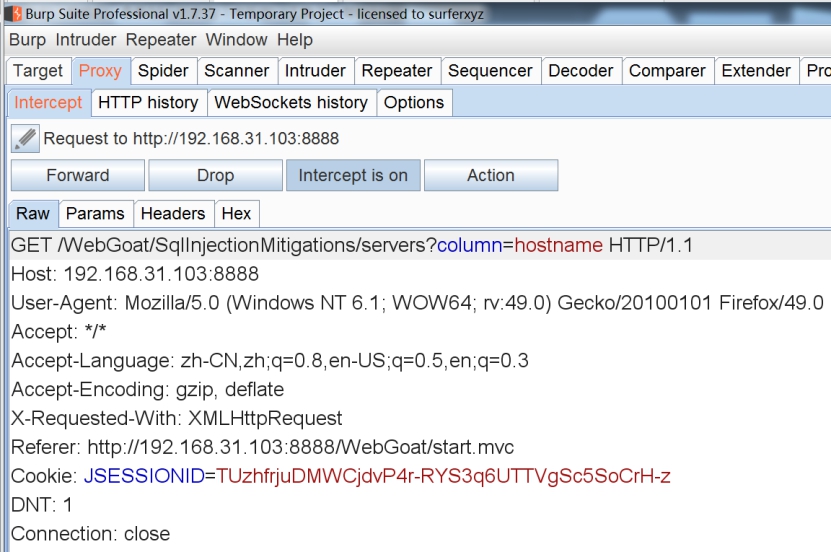Switch to the Comparer tab
Viewport: 831px width, 552px height.
pyautogui.click(x=667, y=71)
